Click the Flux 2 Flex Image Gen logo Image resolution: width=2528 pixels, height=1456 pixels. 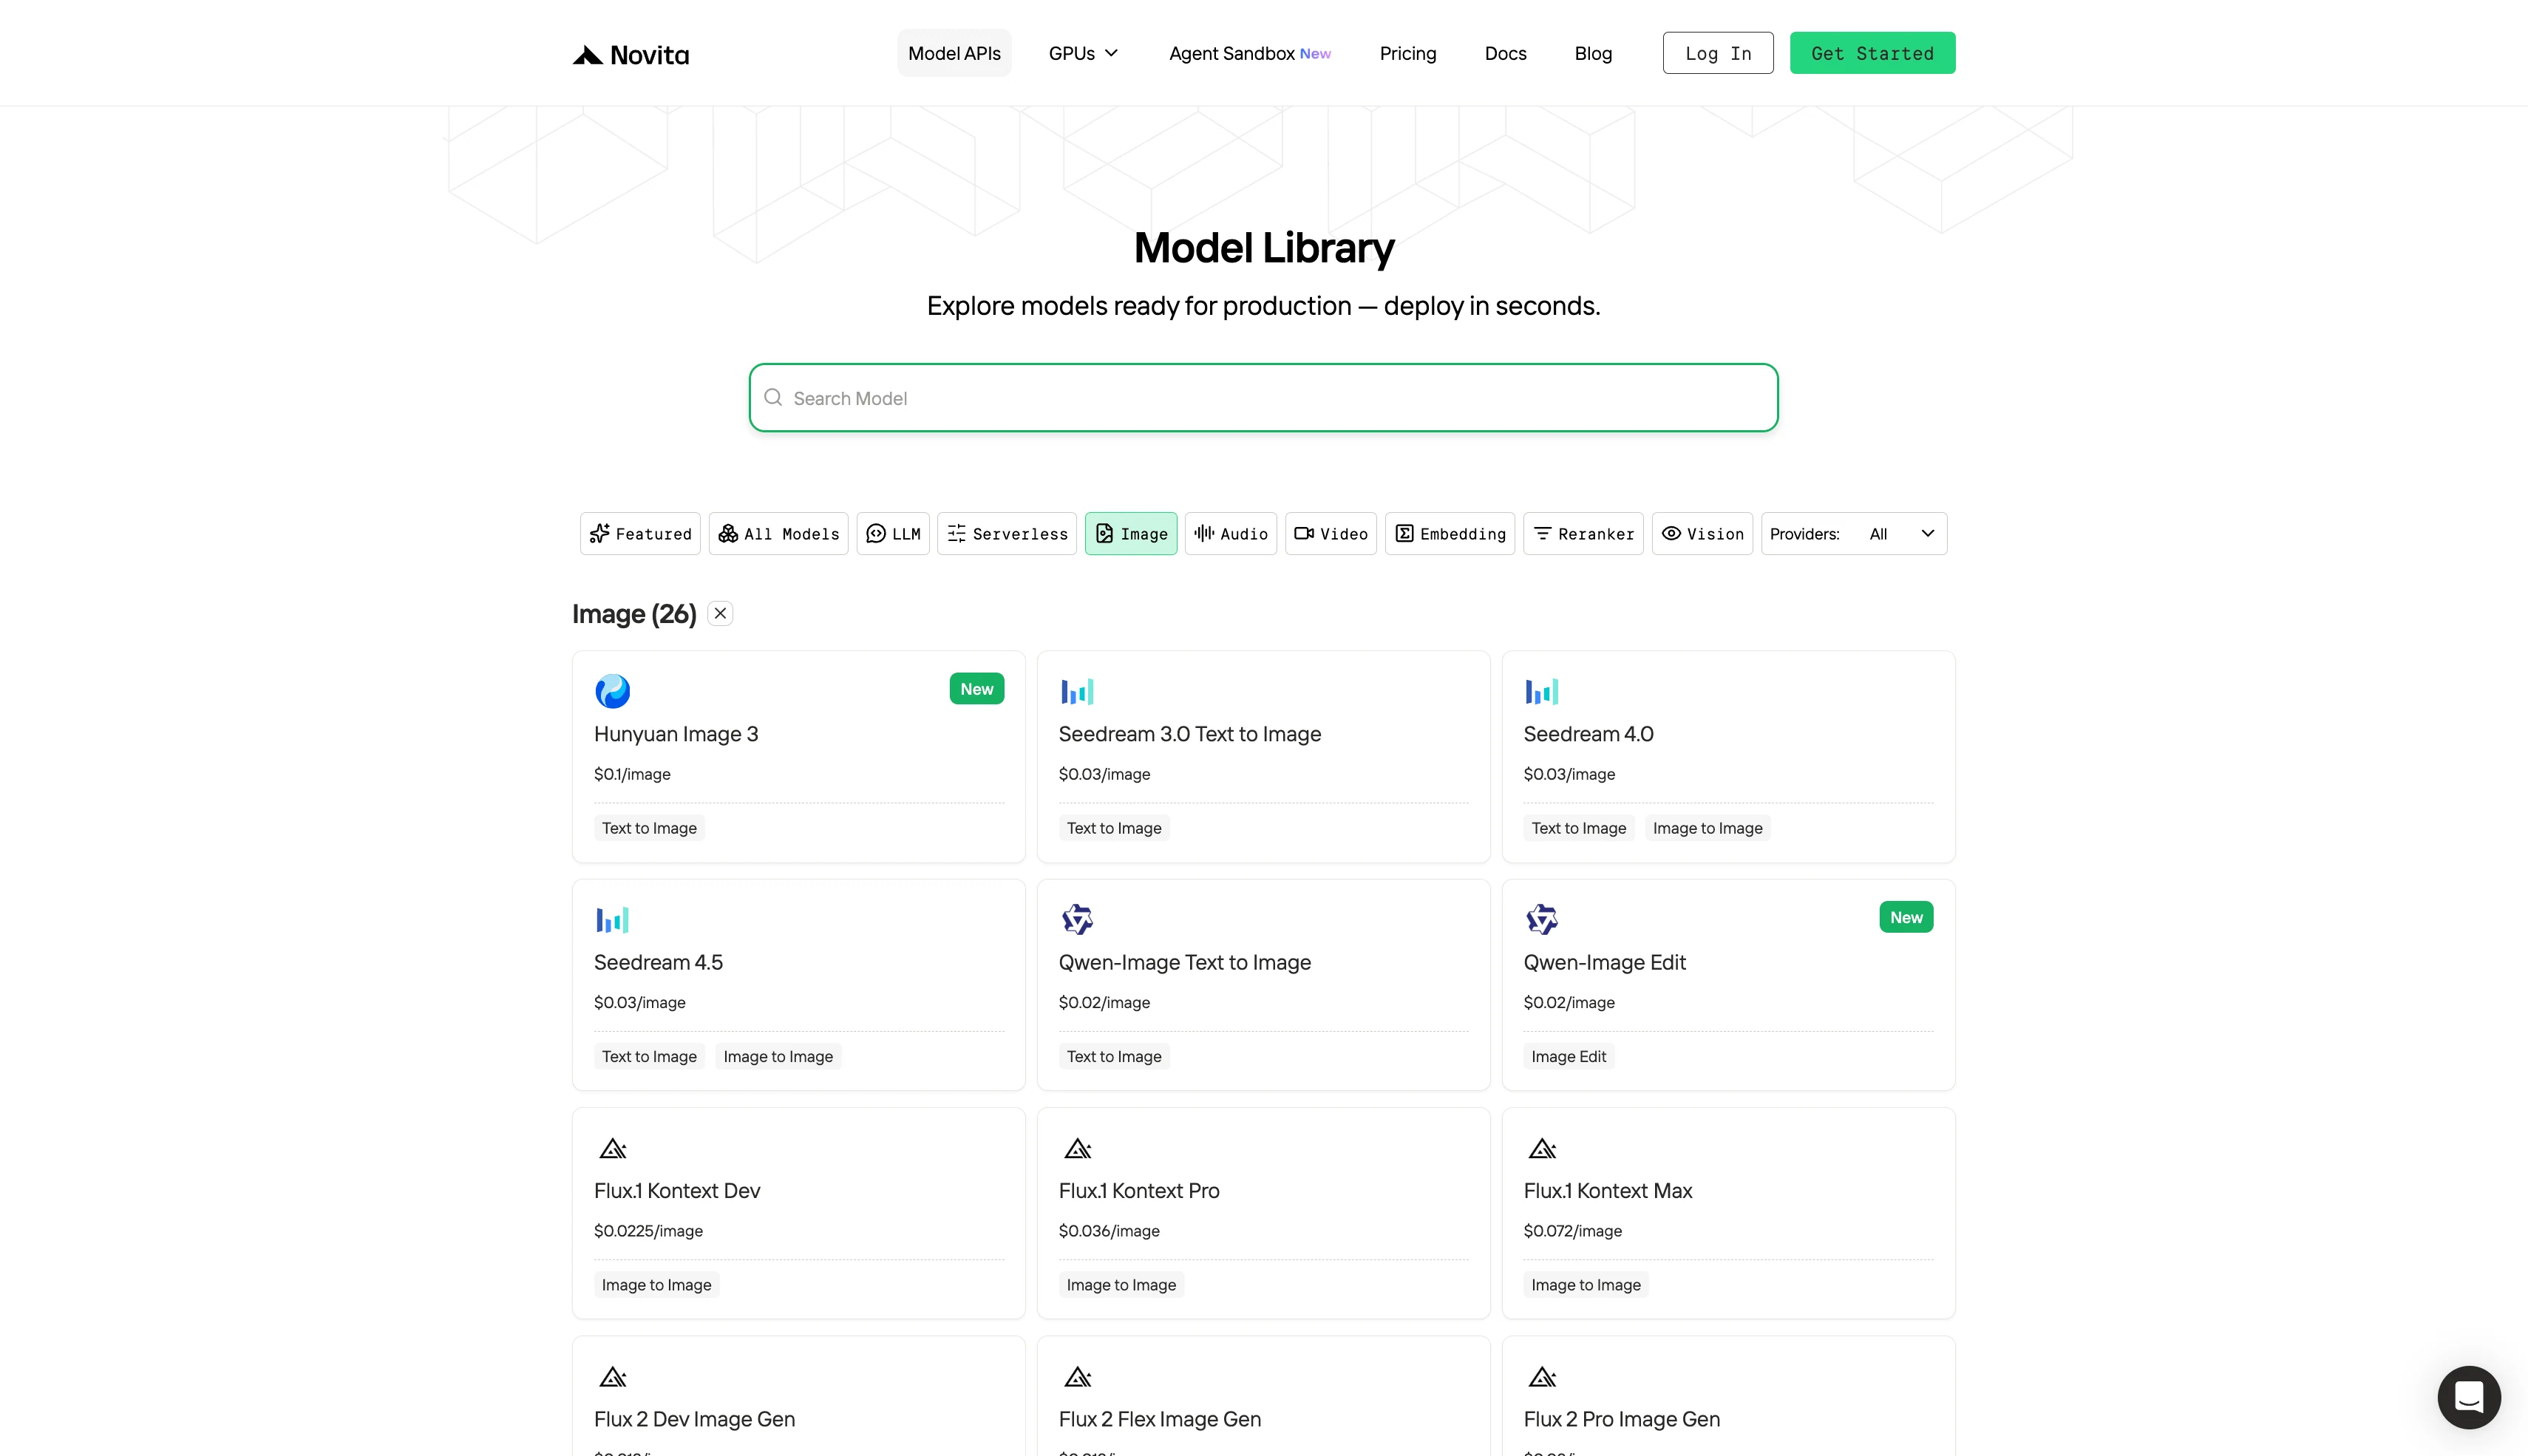[x=1077, y=1377]
